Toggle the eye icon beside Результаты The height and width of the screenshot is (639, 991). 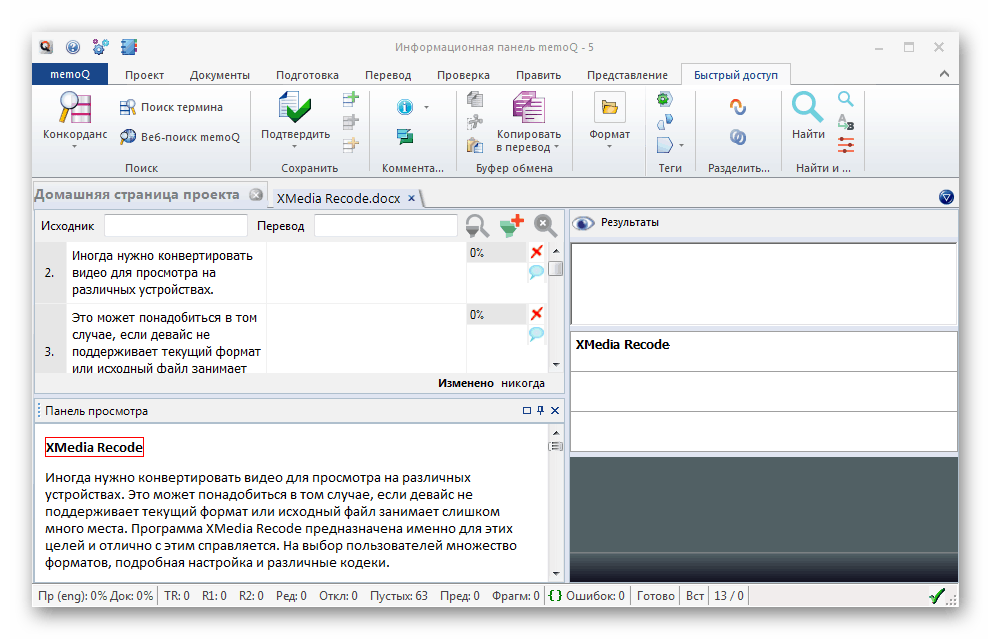point(583,223)
